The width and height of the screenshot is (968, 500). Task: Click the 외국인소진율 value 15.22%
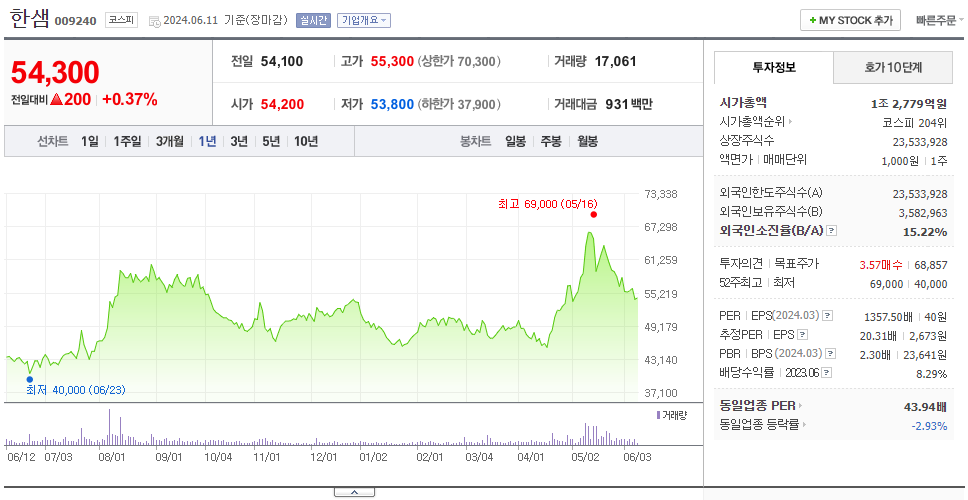pos(927,231)
